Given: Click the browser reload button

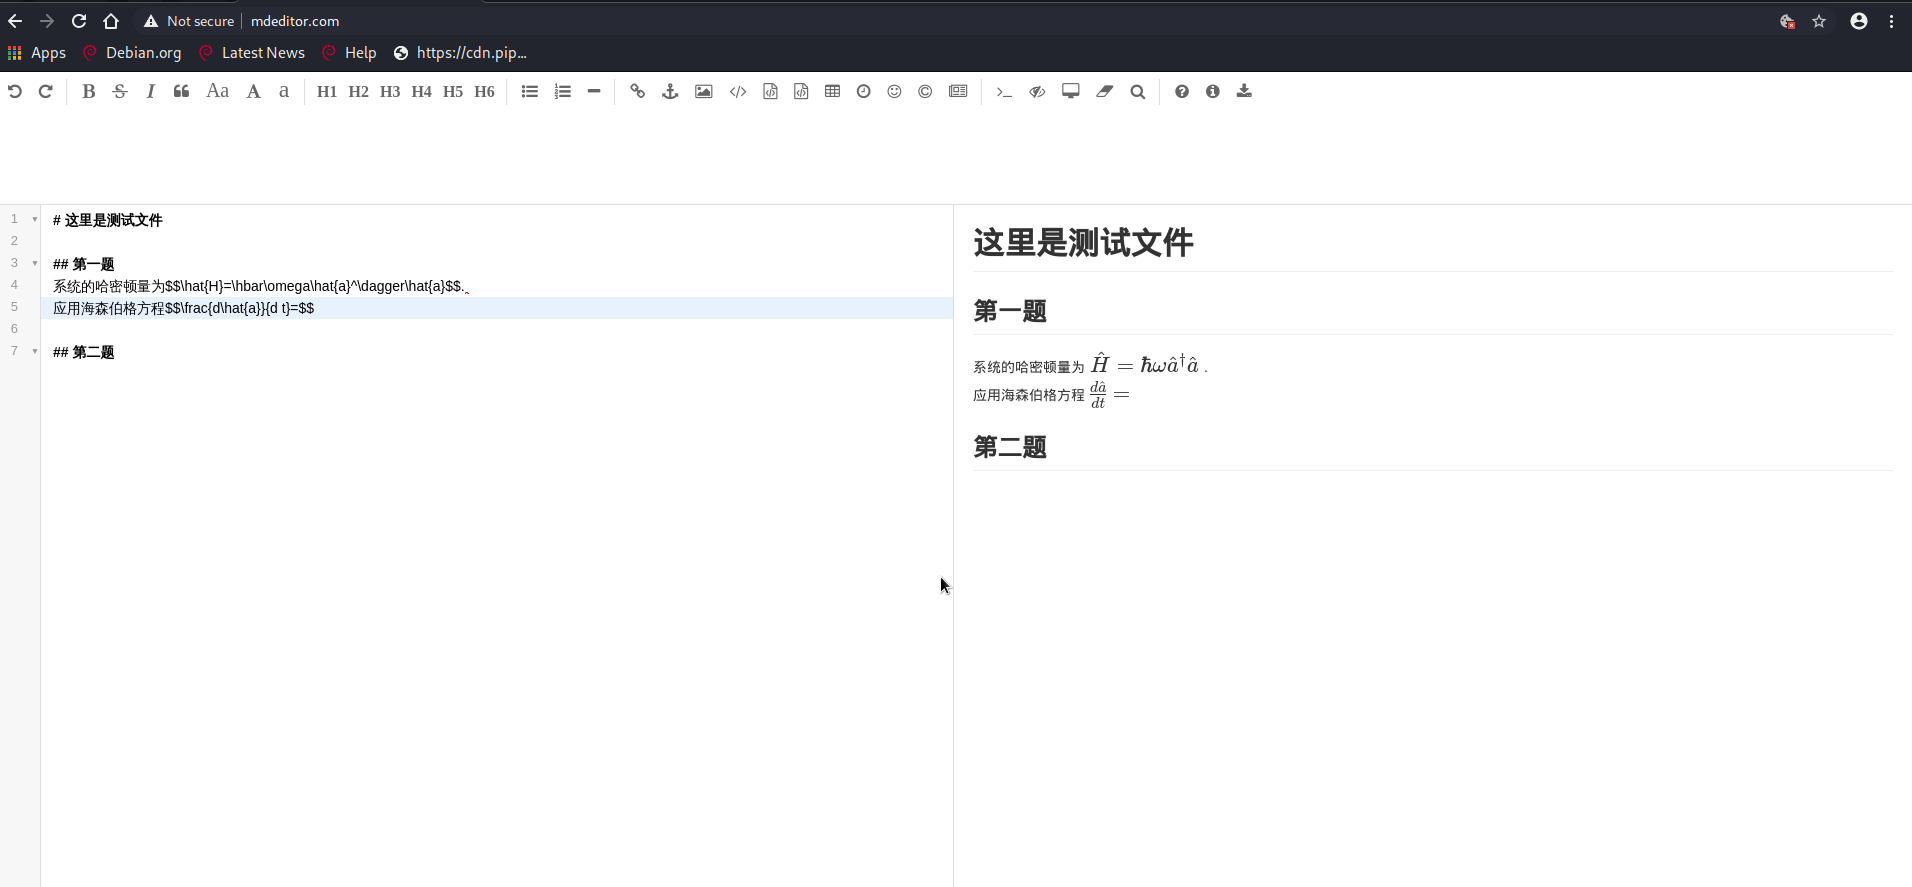Looking at the screenshot, I should (x=79, y=21).
